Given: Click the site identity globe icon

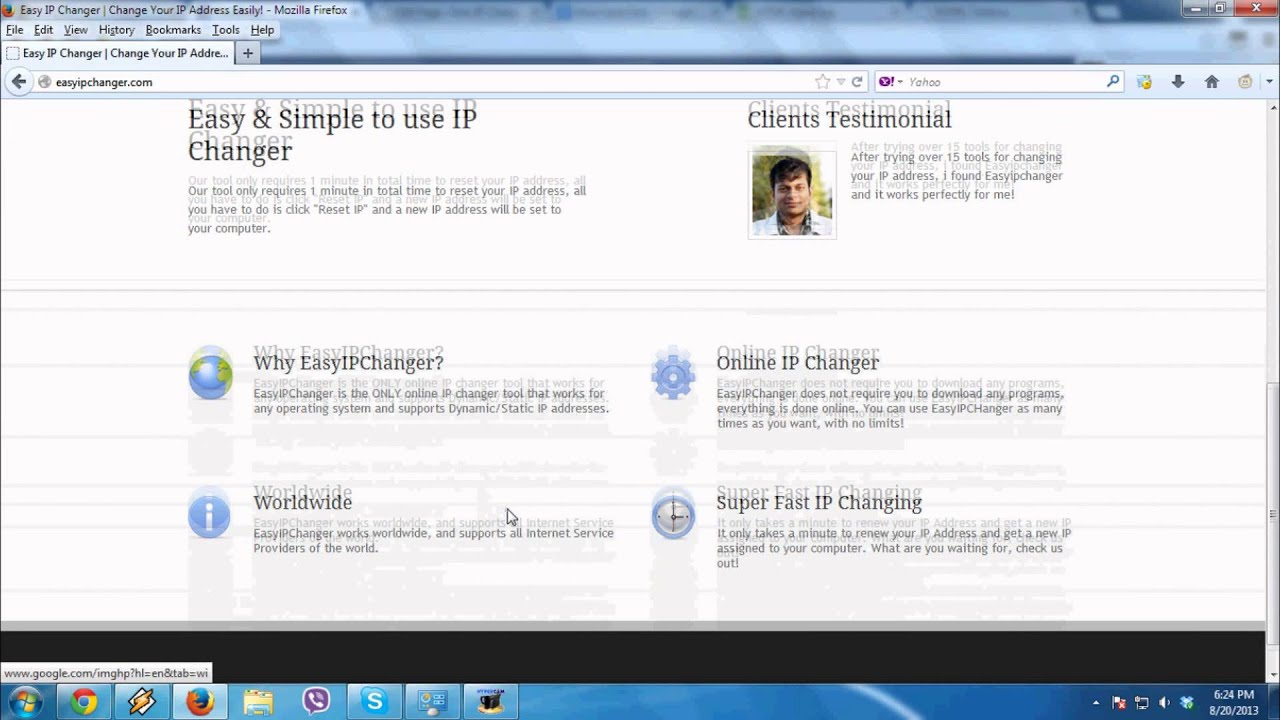Looking at the screenshot, I should click(44, 82).
